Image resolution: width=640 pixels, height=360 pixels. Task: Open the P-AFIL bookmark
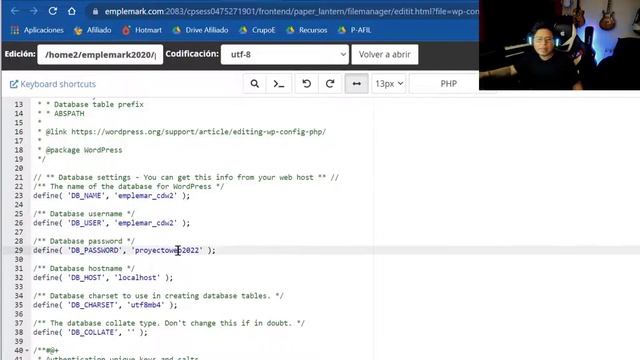[354, 30]
